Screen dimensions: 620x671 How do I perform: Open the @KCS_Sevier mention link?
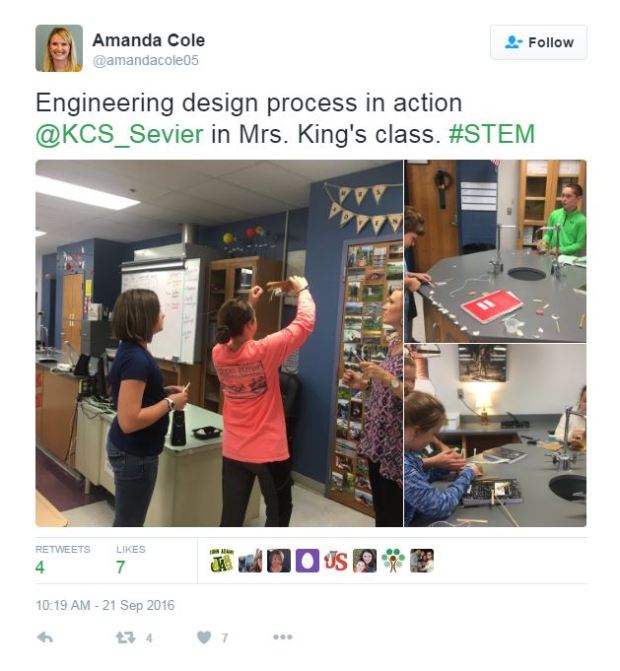pyautogui.click(x=119, y=134)
